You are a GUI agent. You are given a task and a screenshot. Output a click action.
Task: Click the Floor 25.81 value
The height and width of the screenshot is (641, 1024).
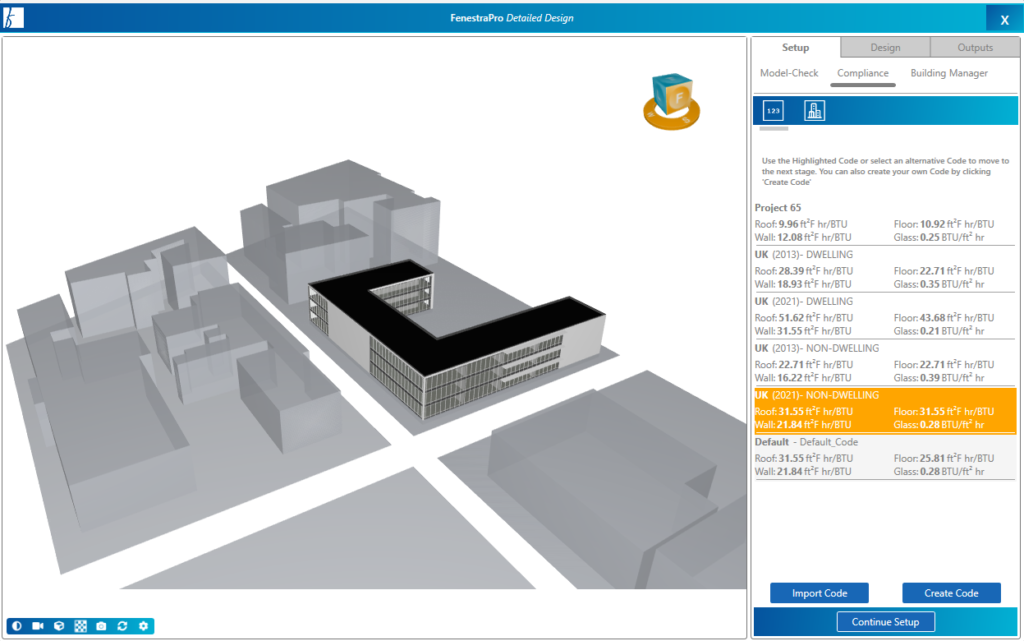[933, 458]
